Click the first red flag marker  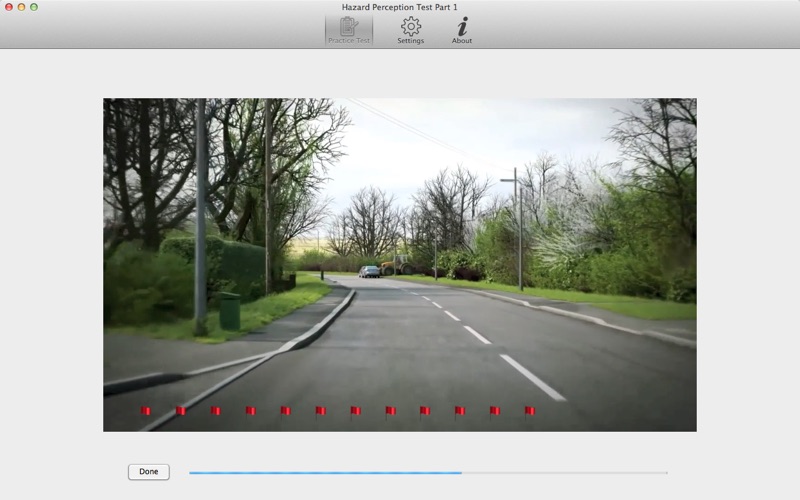pos(146,411)
